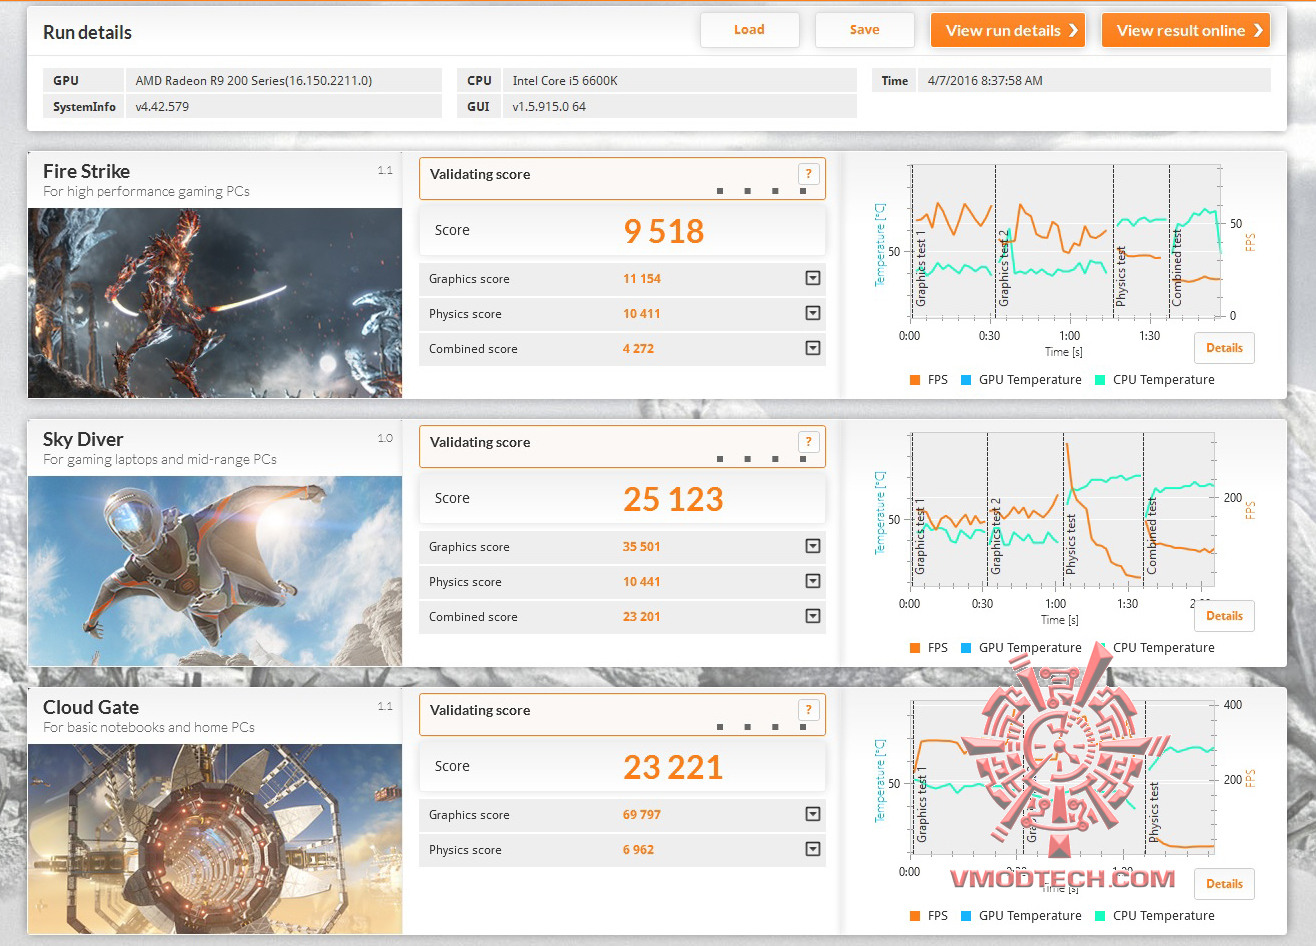Expand Cloud Gate Physics score details
This screenshot has width=1316, height=946.
point(813,849)
